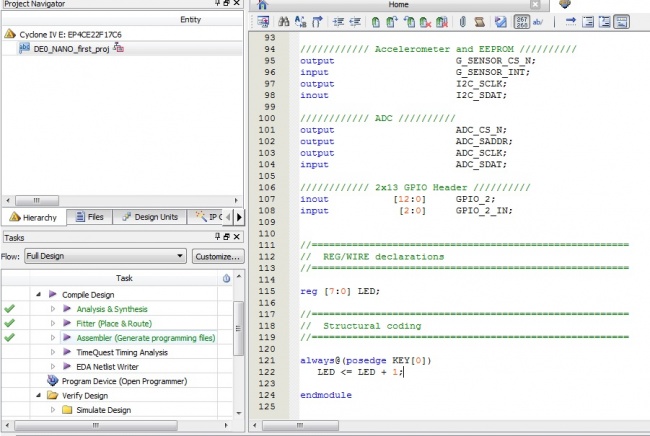Click the Find binoculars icon
This screenshot has width=650, height=436.
[x=284, y=22]
